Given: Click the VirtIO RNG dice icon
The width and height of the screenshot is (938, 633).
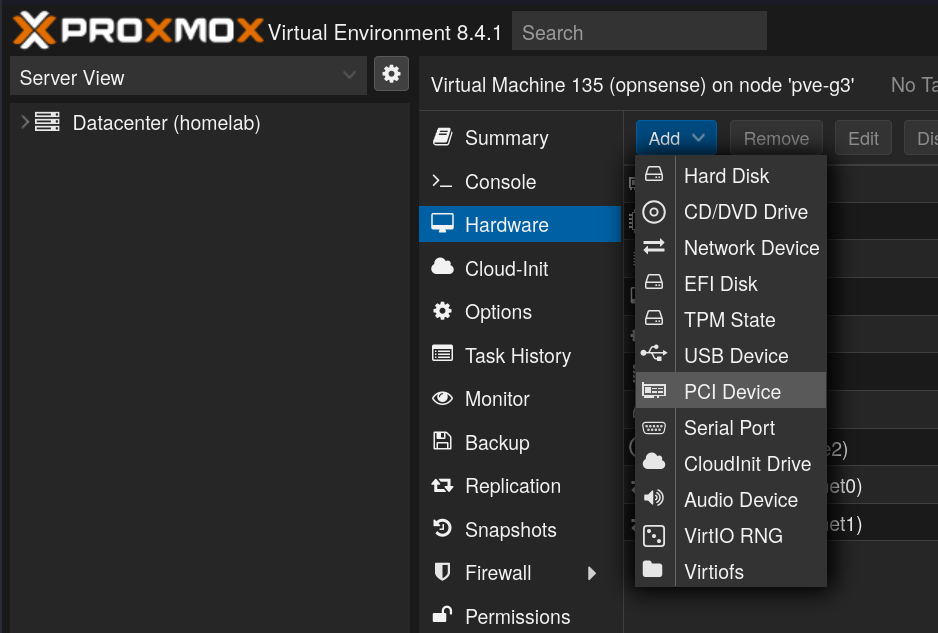Looking at the screenshot, I should 654,536.
